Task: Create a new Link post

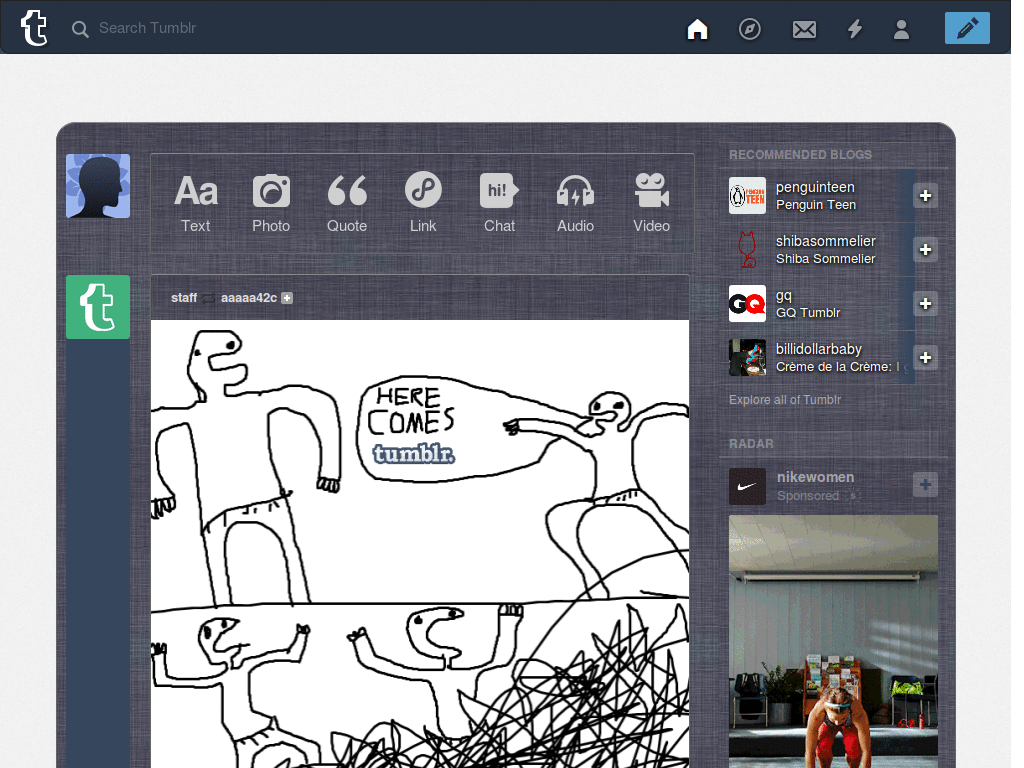Action: [423, 203]
